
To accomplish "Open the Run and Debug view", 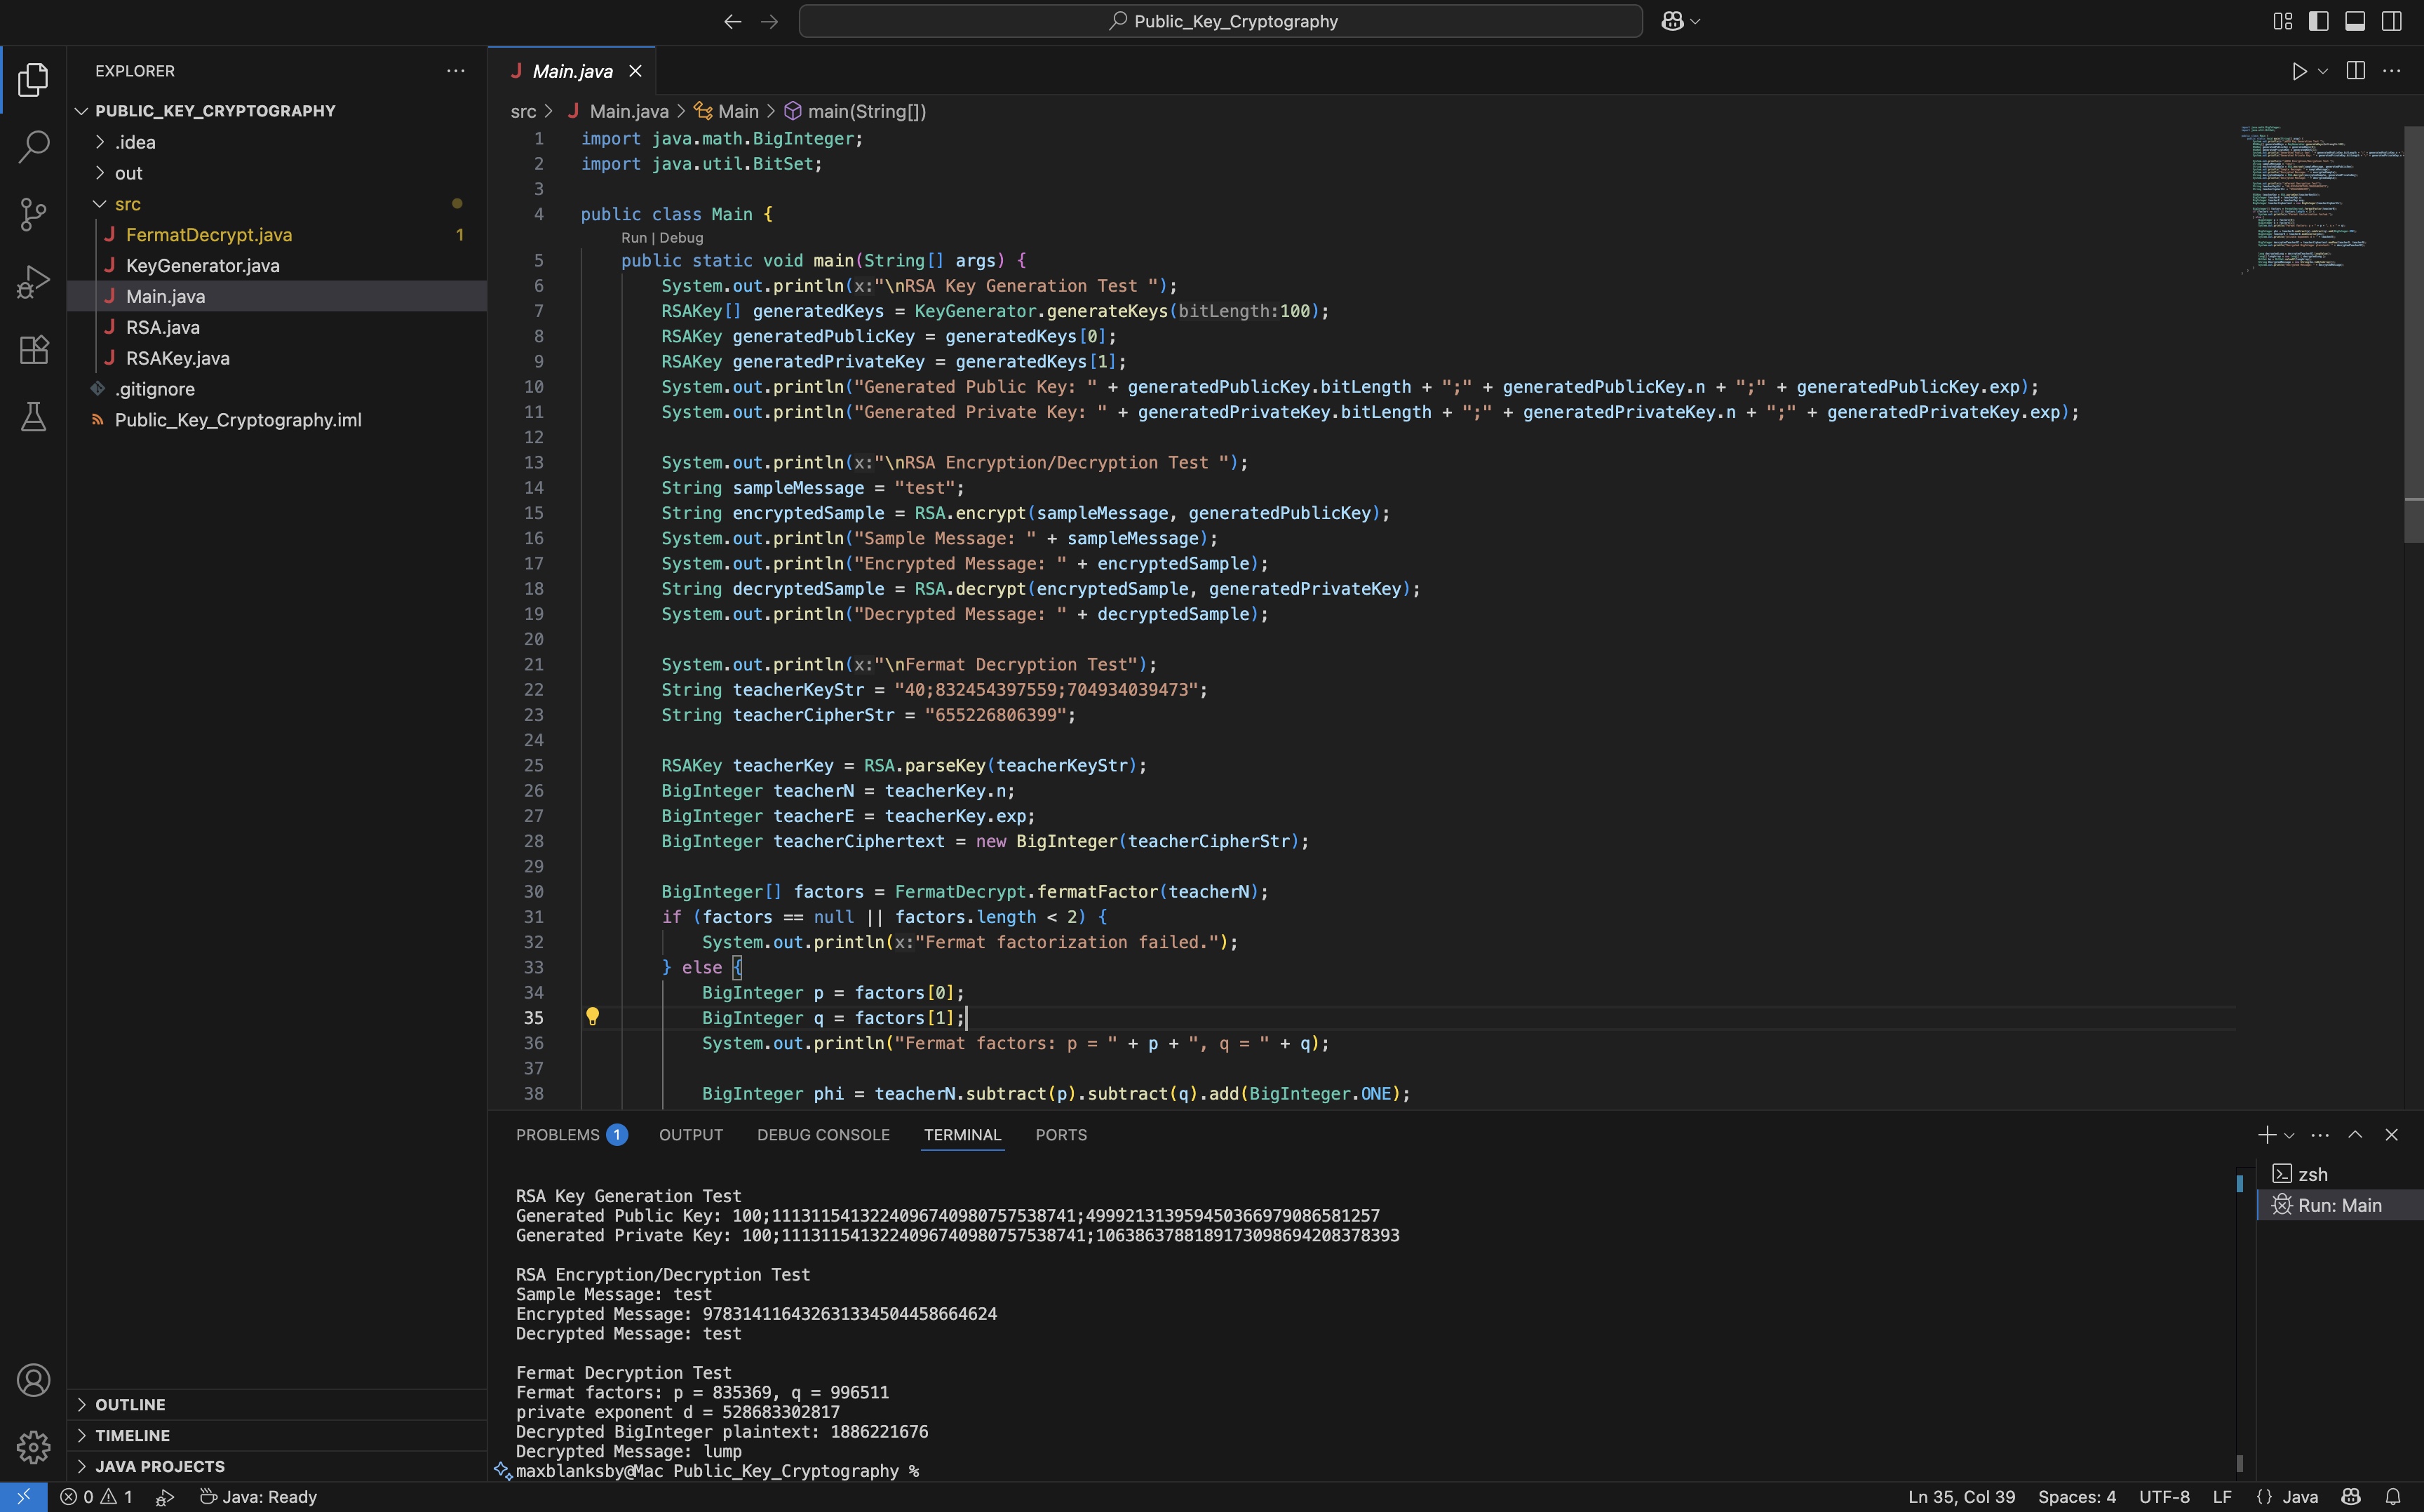I will pos(33,282).
